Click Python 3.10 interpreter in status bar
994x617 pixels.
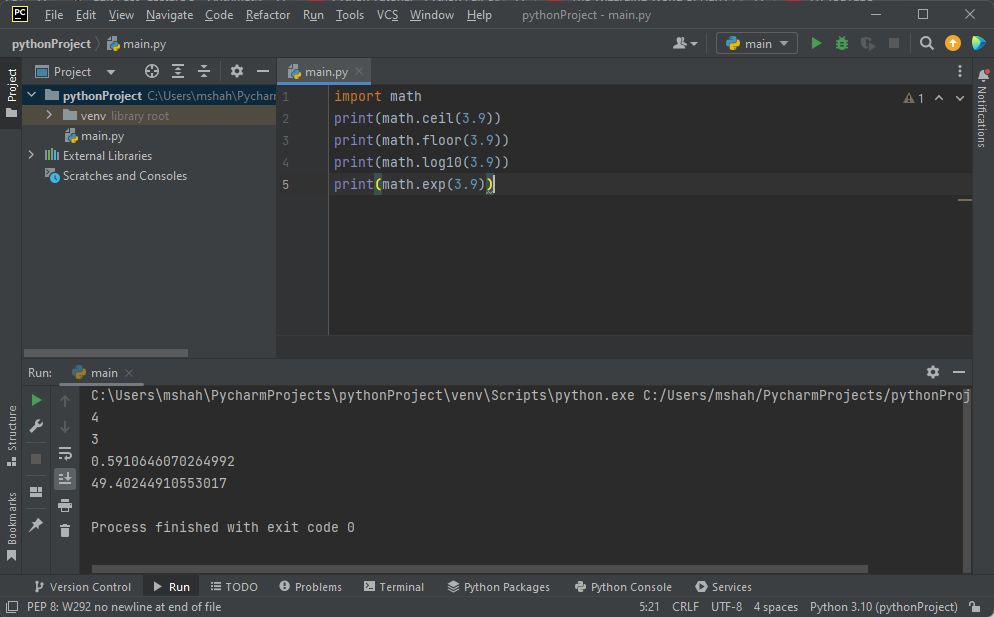point(883,607)
